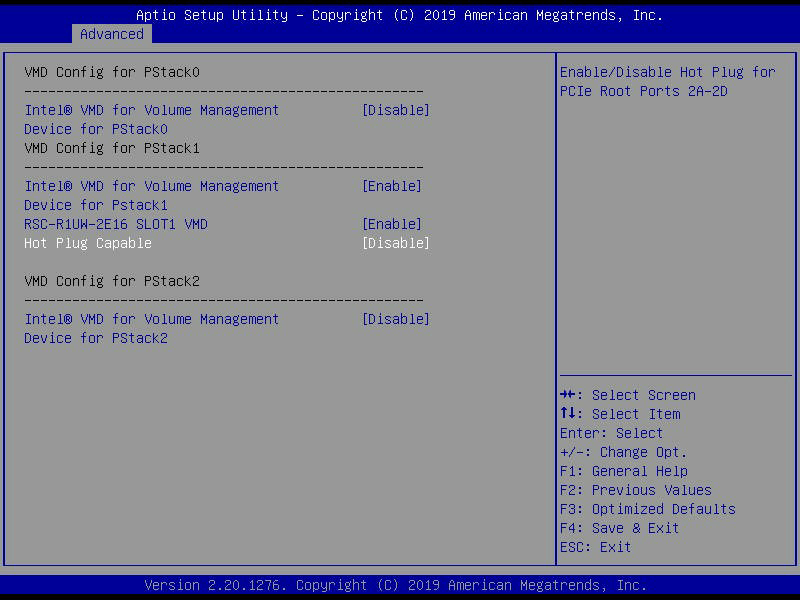Click ESC: Exit hint
The image size is (800, 600).
[595, 547]
